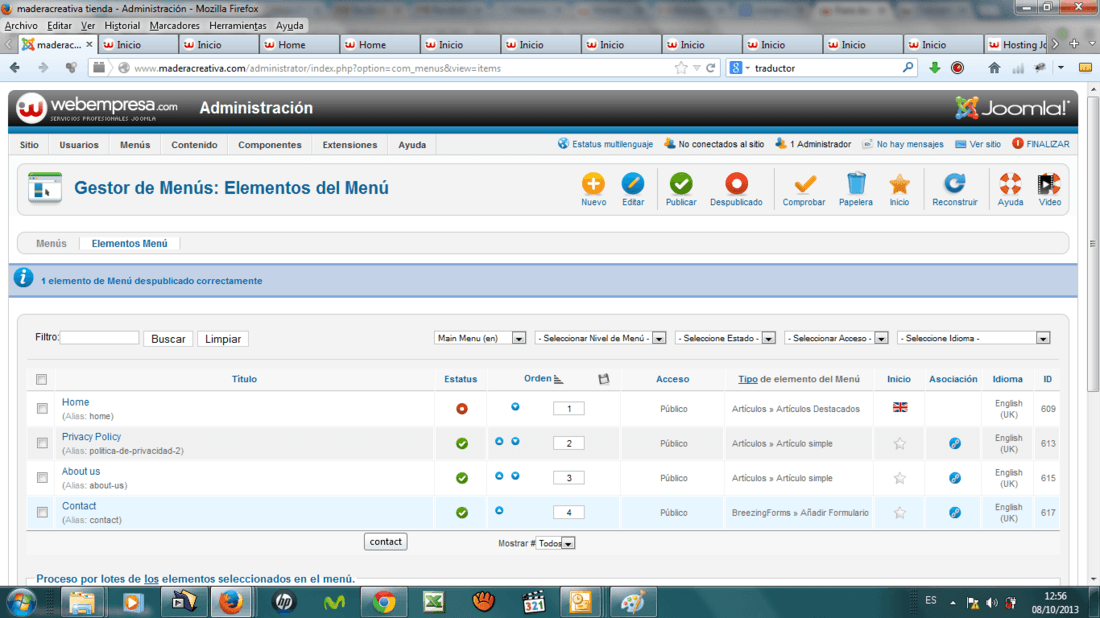Viewport: 1100px width, 618px height.
Task: Open the Video toolbar icon
Action: click(x=1049, y=184)
